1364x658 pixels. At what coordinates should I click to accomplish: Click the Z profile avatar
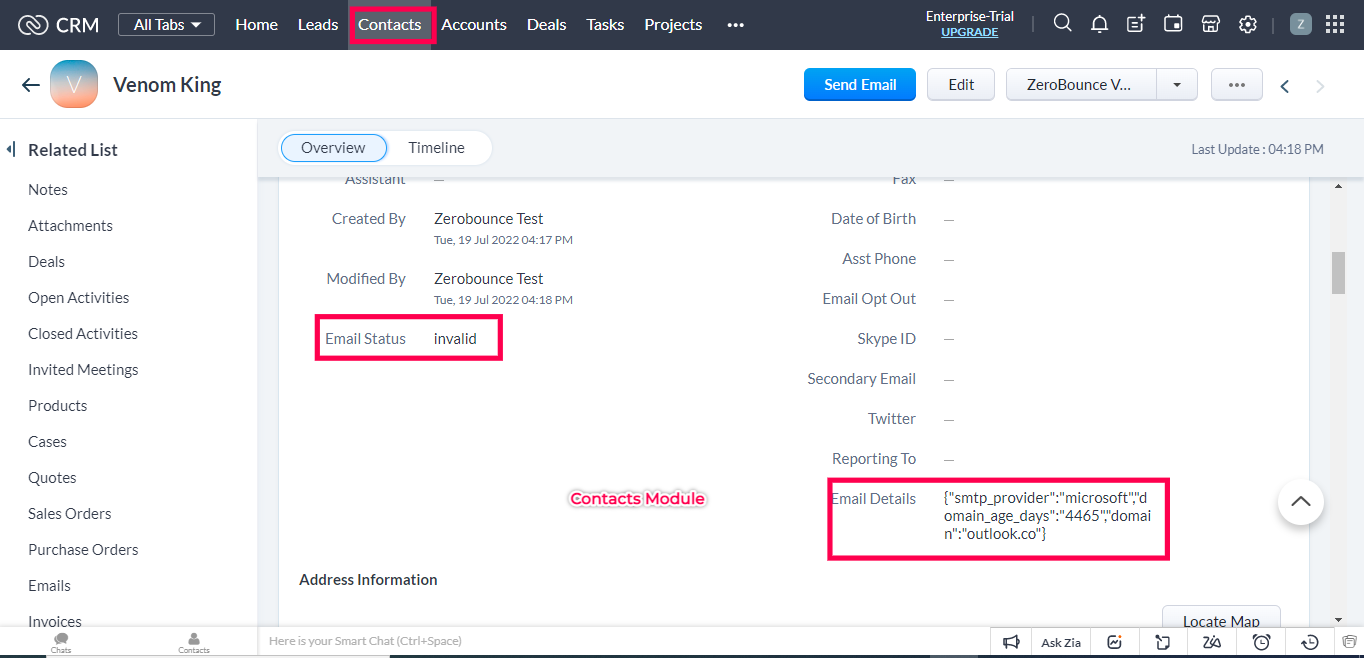point(1300,24)
